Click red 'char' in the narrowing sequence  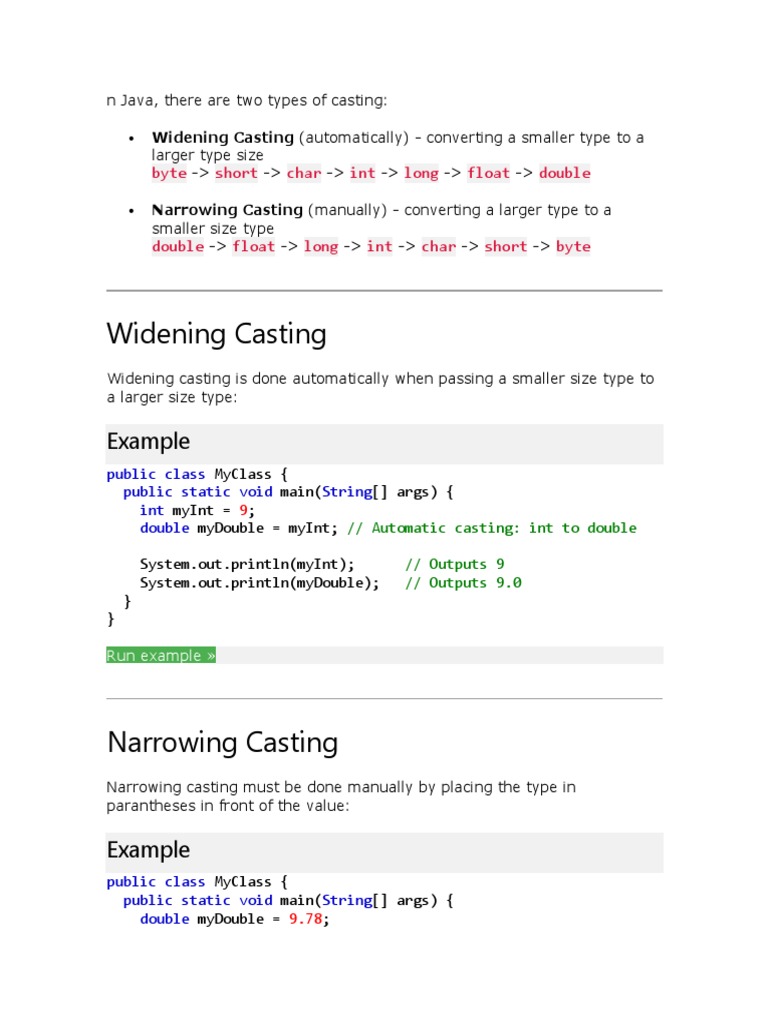438,247
